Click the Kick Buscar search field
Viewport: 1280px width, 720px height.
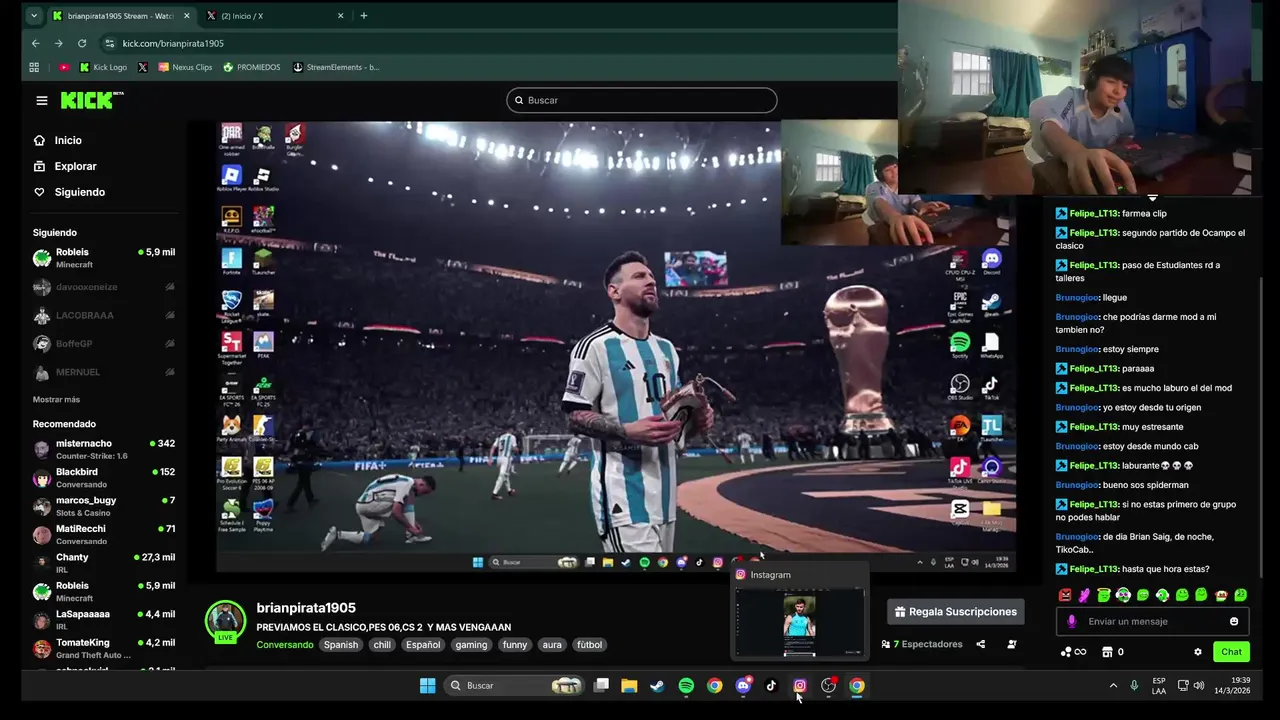pyautogui.click(x=642, y=100)
